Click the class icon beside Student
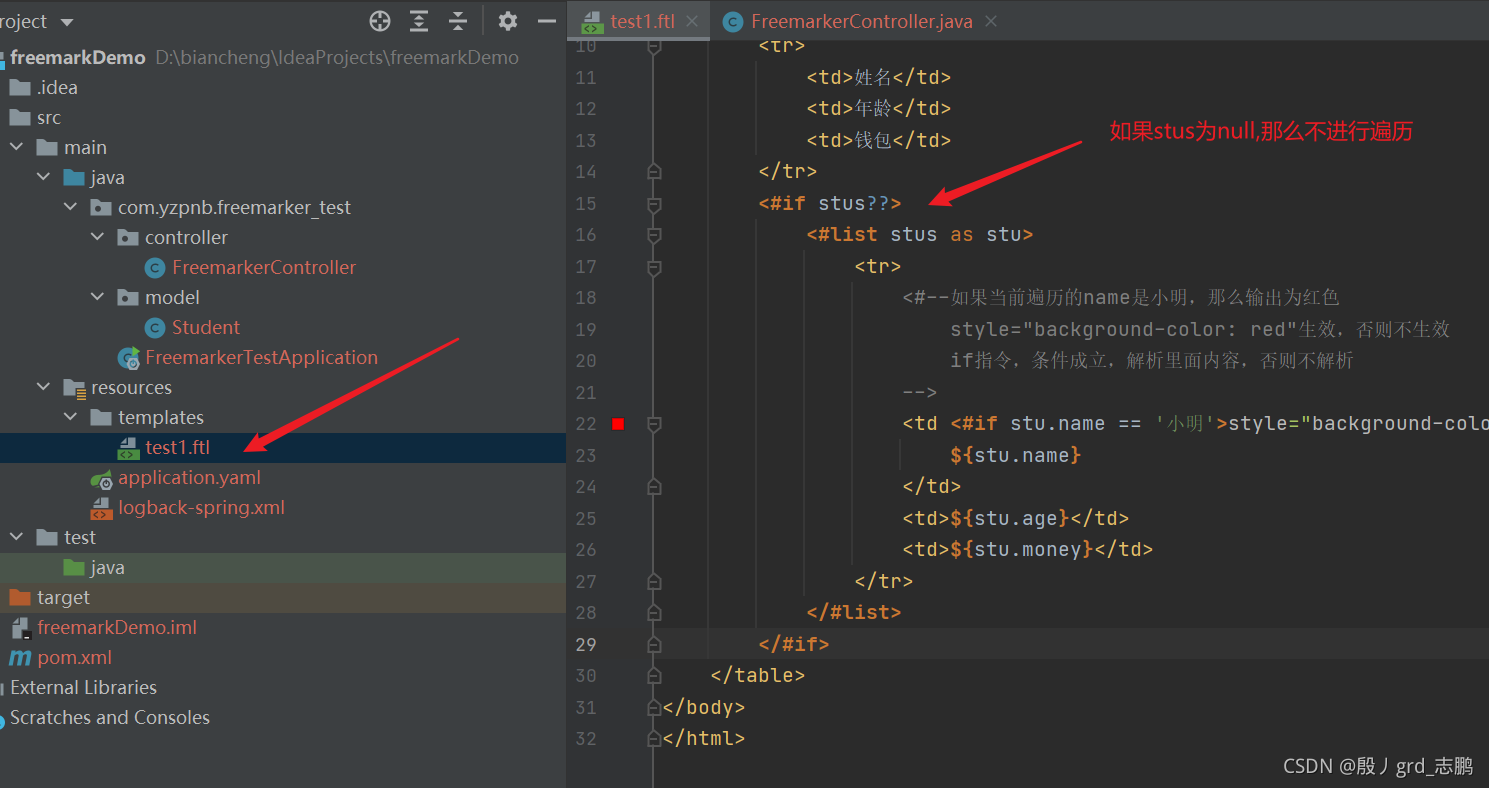 [155, 327]
